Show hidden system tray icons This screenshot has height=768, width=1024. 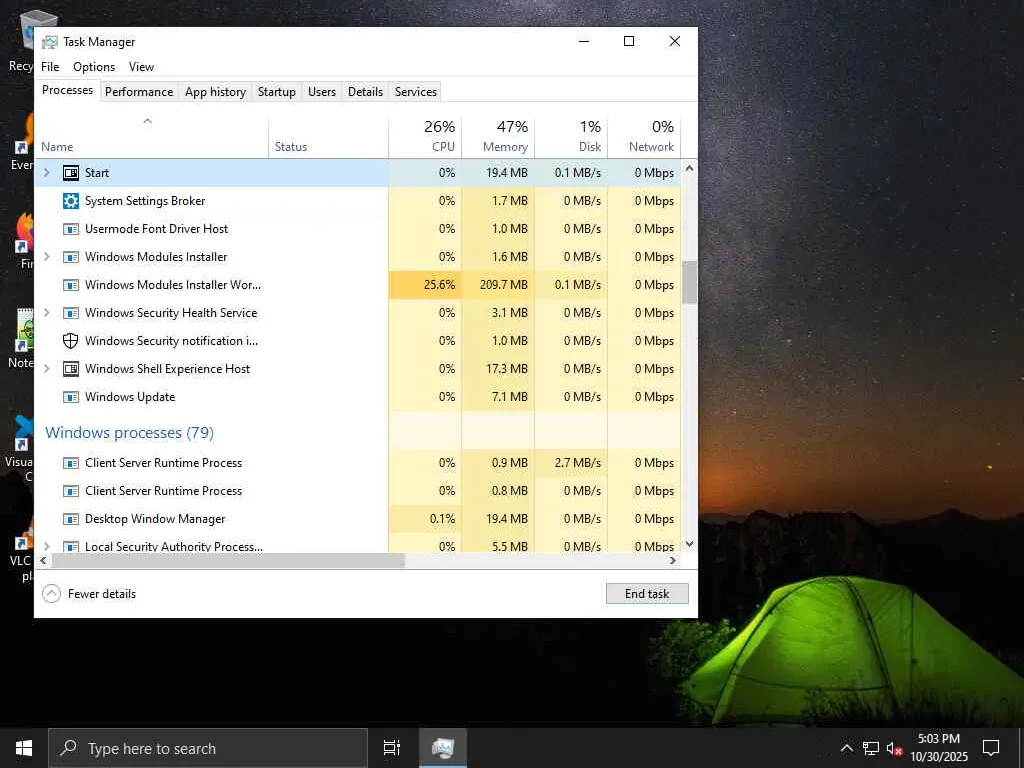coord(846,748)
